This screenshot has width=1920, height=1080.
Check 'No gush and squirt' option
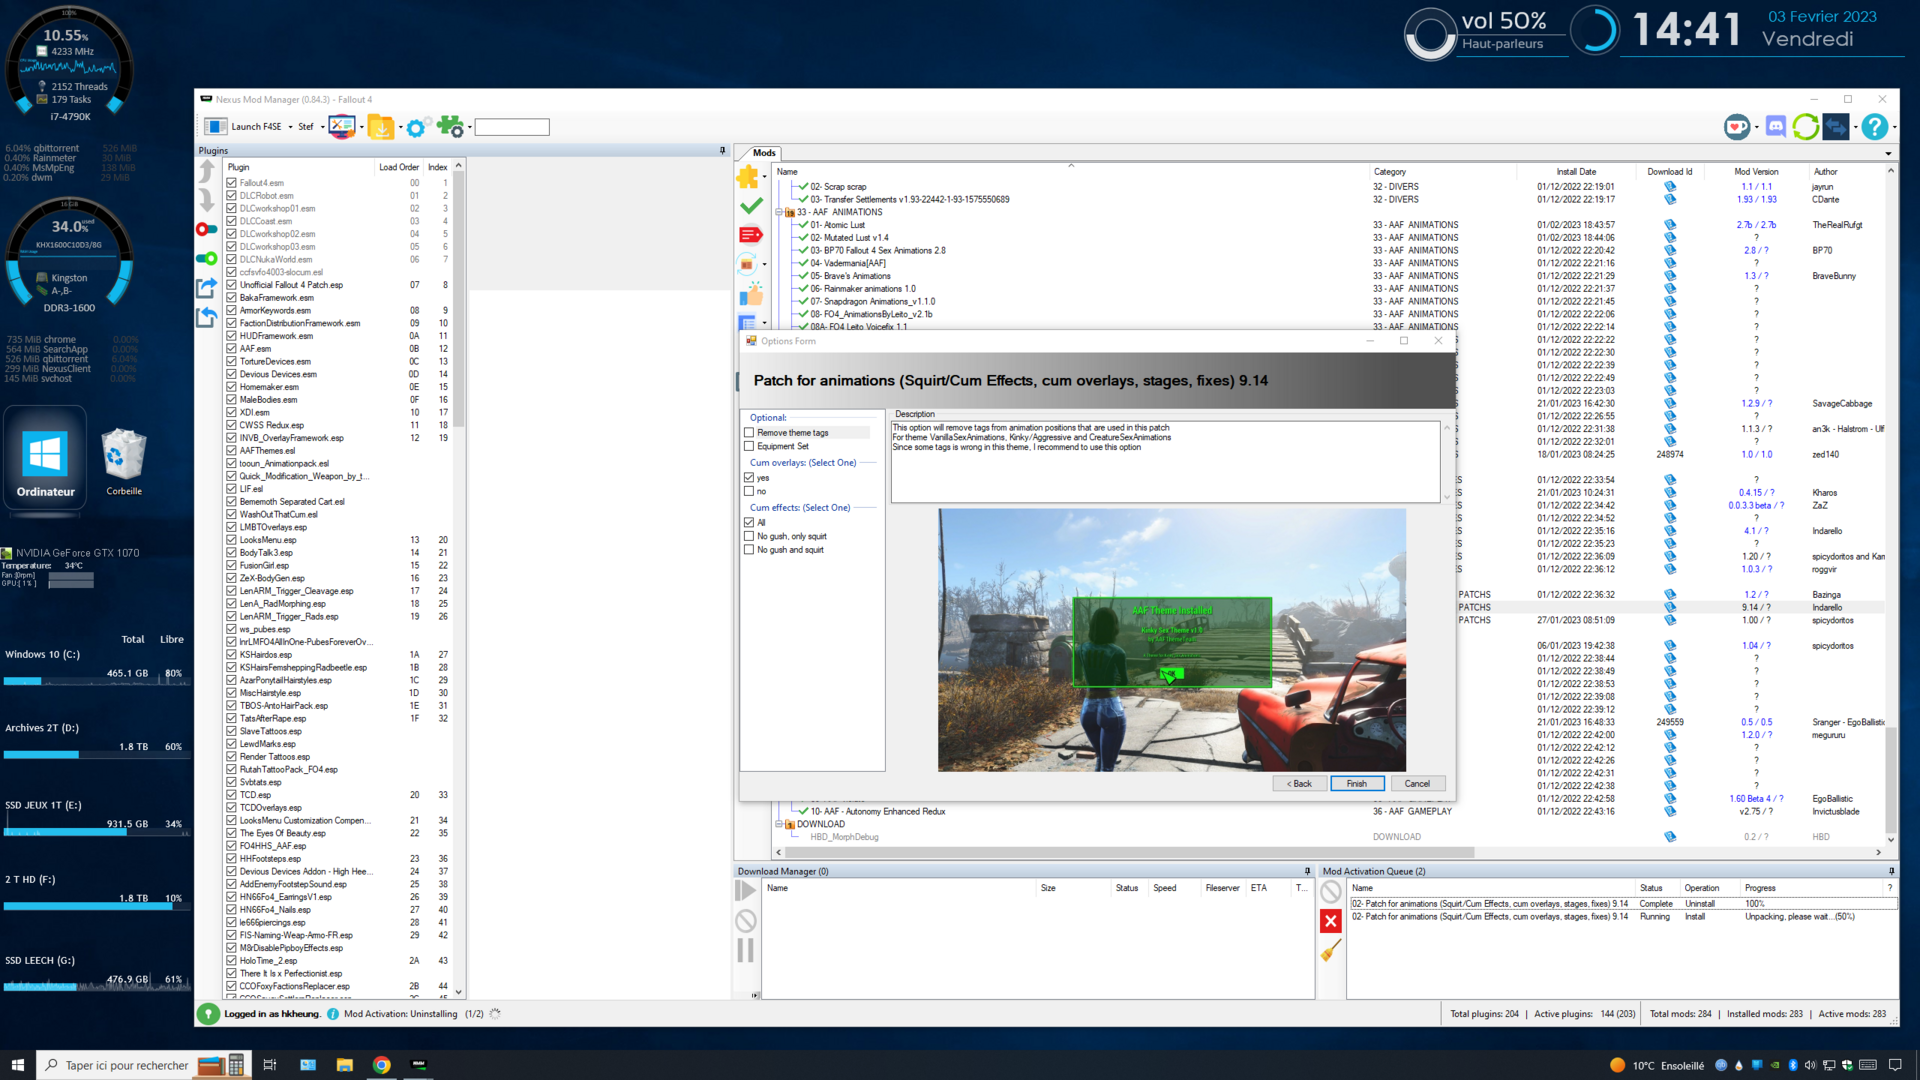(749, 550)
